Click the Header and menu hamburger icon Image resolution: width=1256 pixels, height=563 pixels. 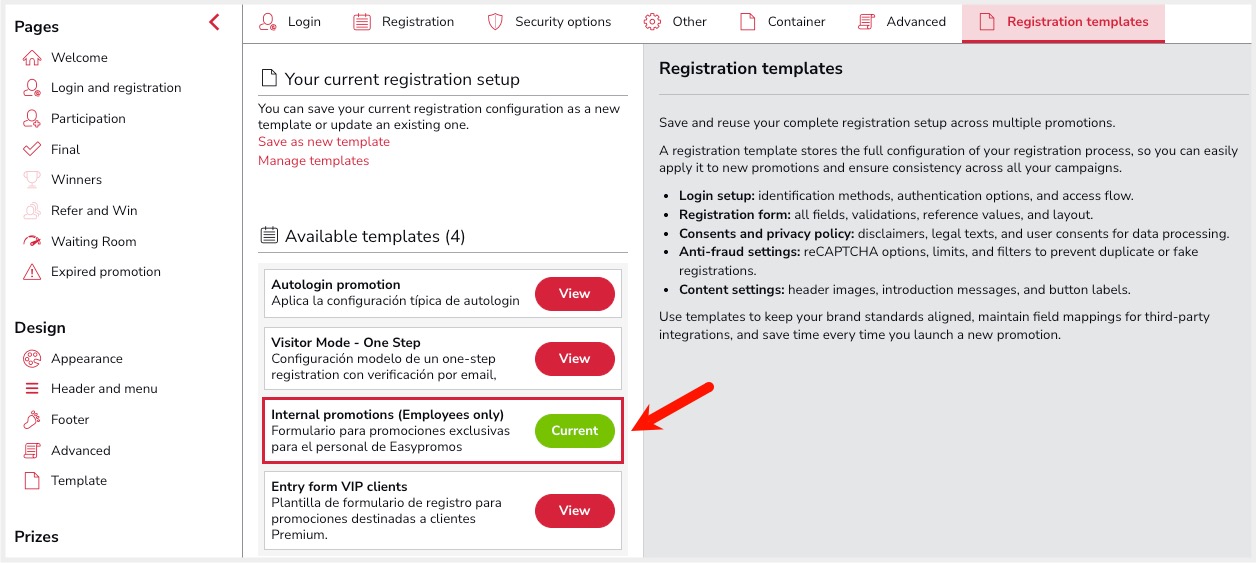pyautogui.click(x=32, y=389)
